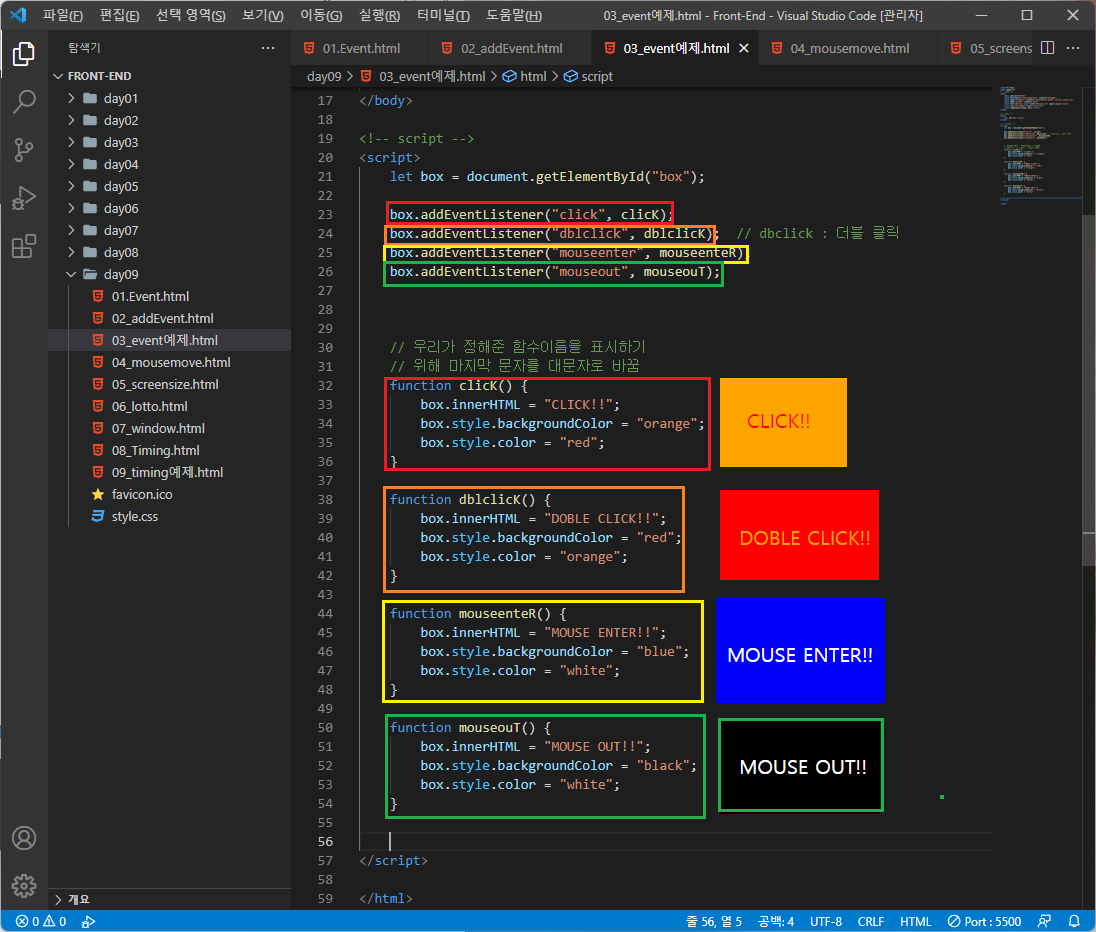Collapse the FRONT-END root folder

[x=58, y=76]
